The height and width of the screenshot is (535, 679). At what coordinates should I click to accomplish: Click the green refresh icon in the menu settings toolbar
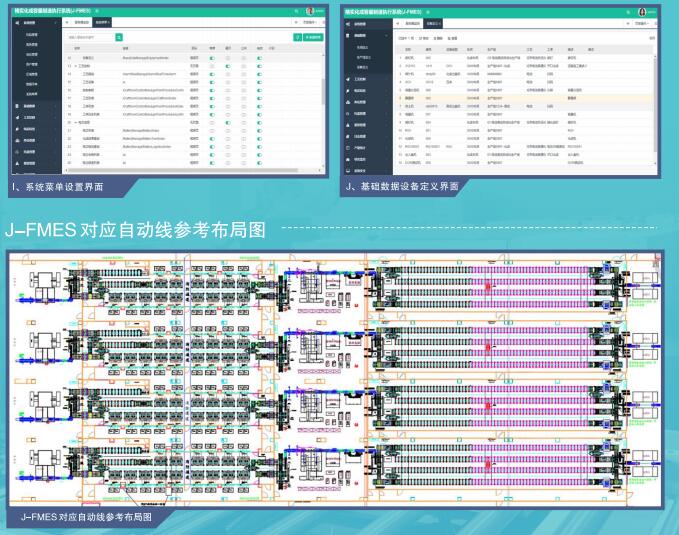tap(297, 36)
